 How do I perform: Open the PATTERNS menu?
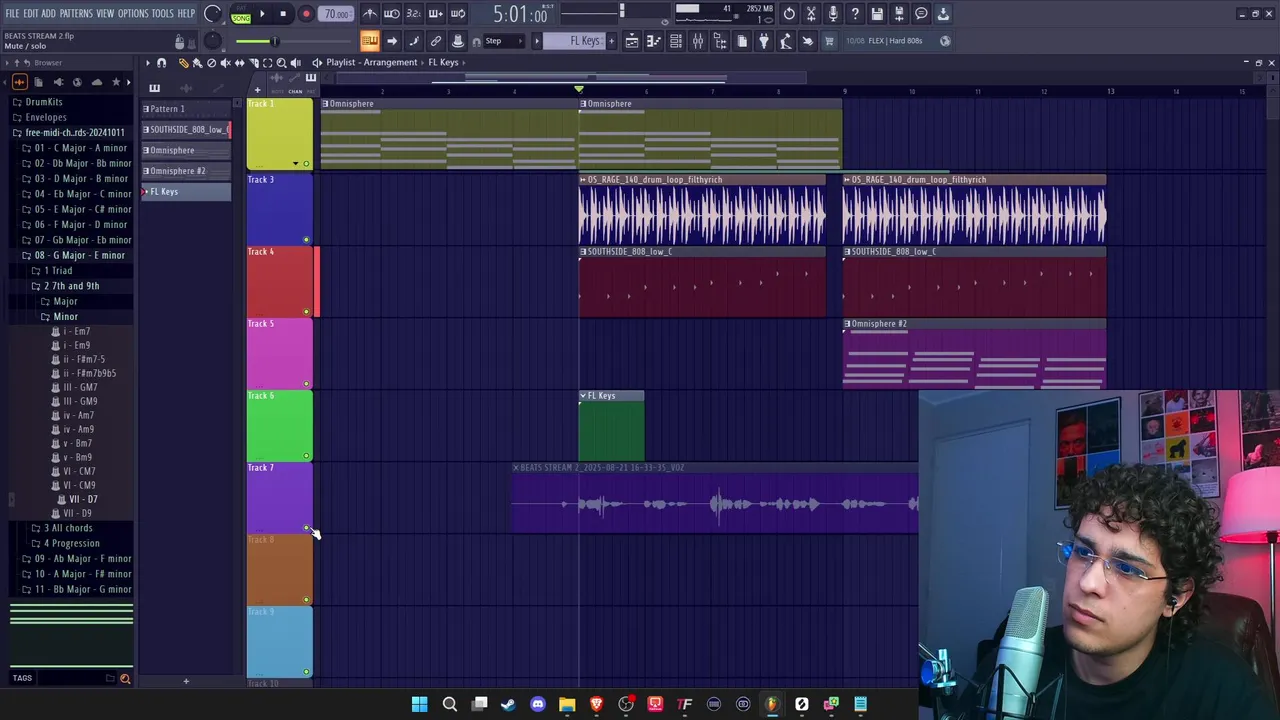click(76, 14)
